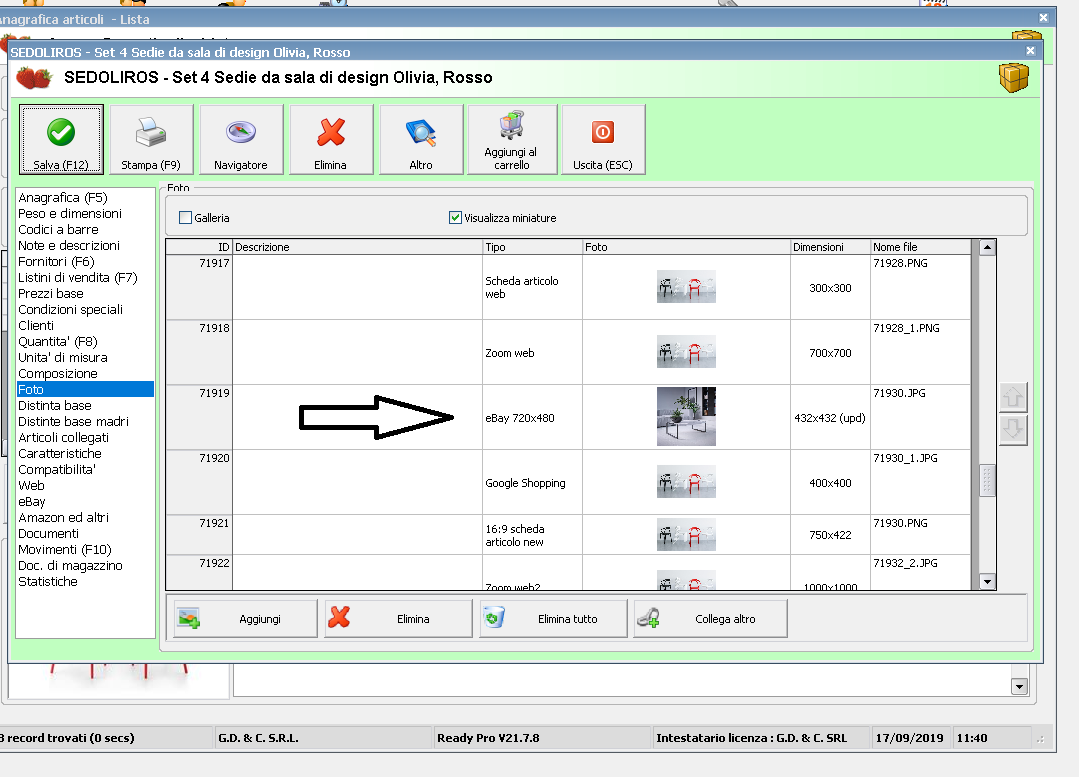Enable the Galleria checkbox

(185, 217)
